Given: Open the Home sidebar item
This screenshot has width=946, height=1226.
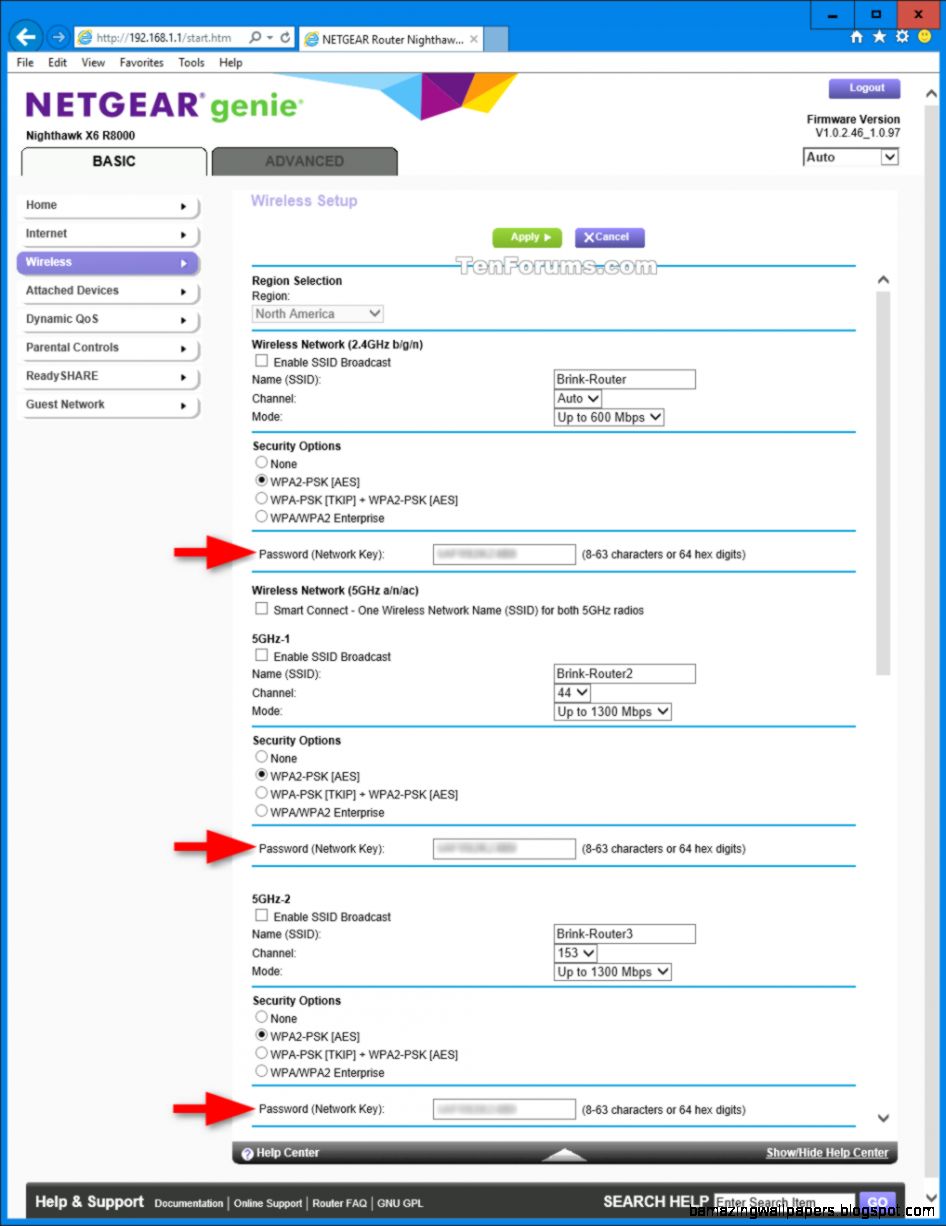Looking at the screenshot, I should (108, 206).
